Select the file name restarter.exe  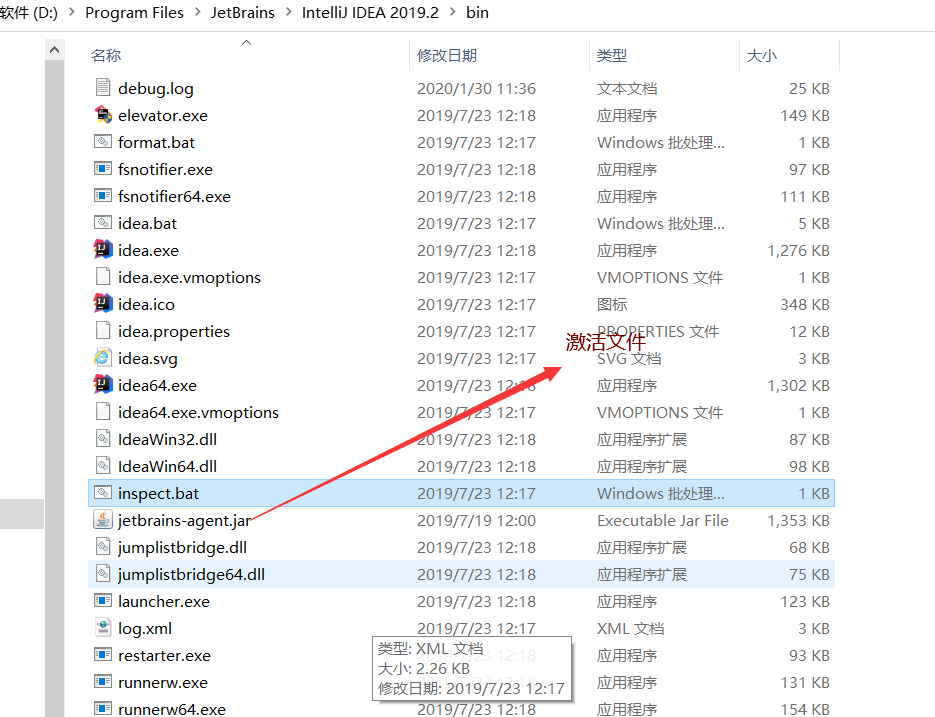pyautogui.click(x=165, y=656)
